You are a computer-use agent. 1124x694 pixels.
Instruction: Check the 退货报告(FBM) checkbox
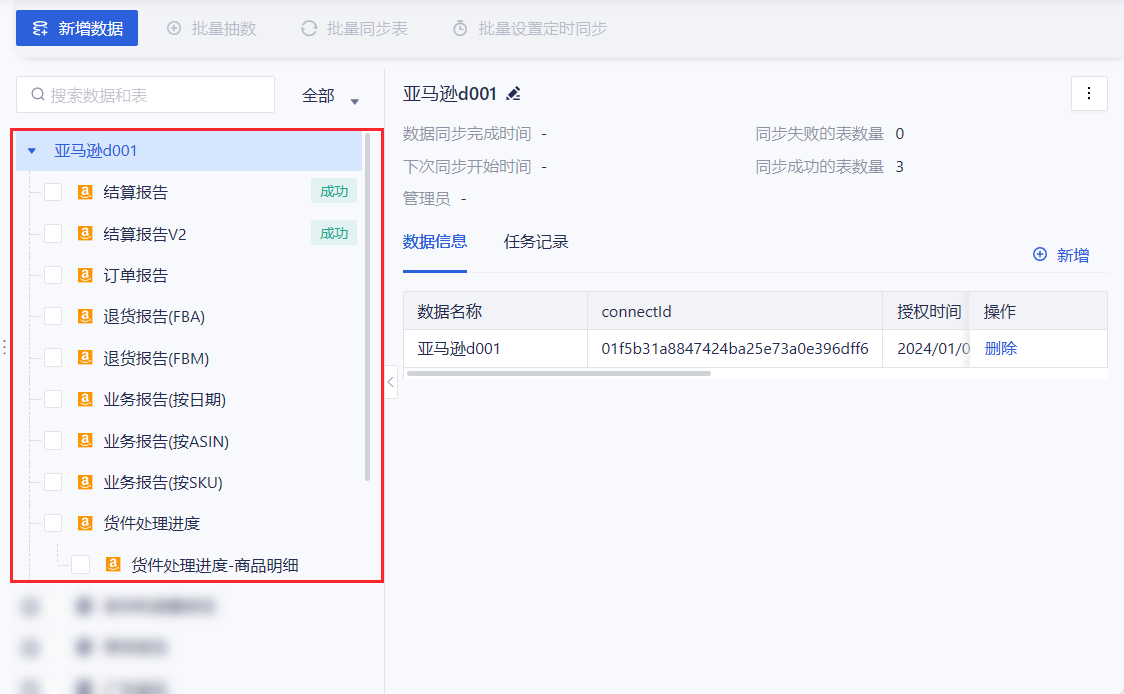coord(53,358)
